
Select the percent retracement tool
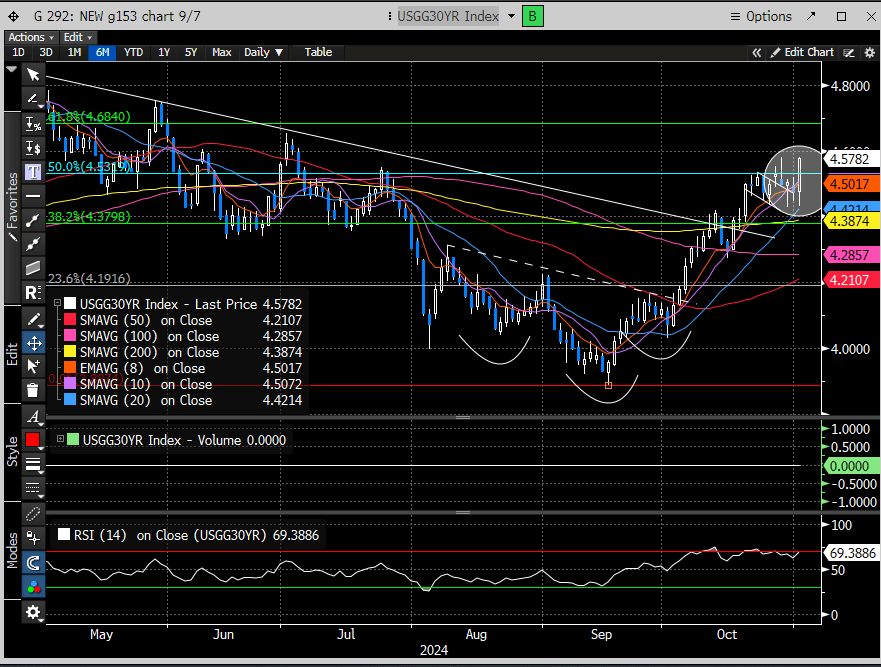(33, 123)
